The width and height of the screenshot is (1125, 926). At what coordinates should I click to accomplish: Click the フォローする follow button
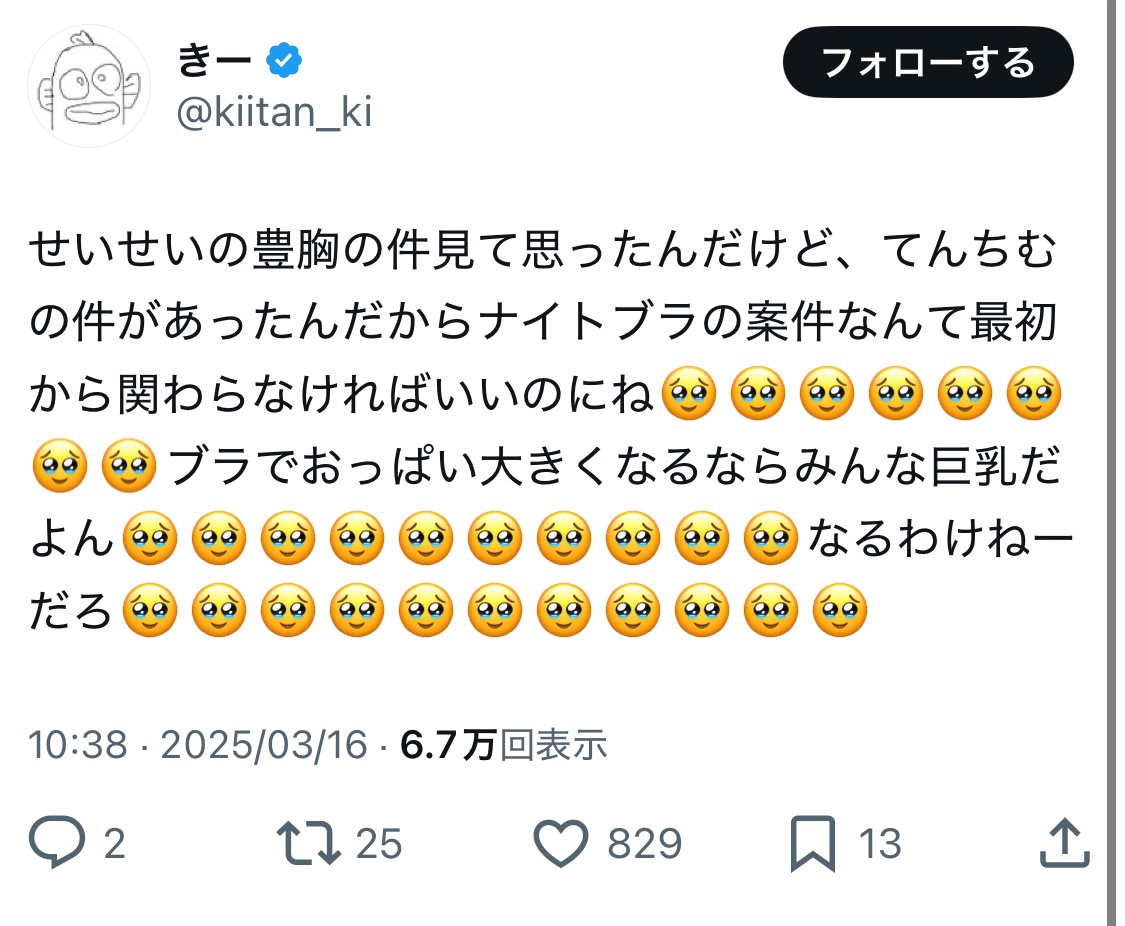click(x=928, y=62)
